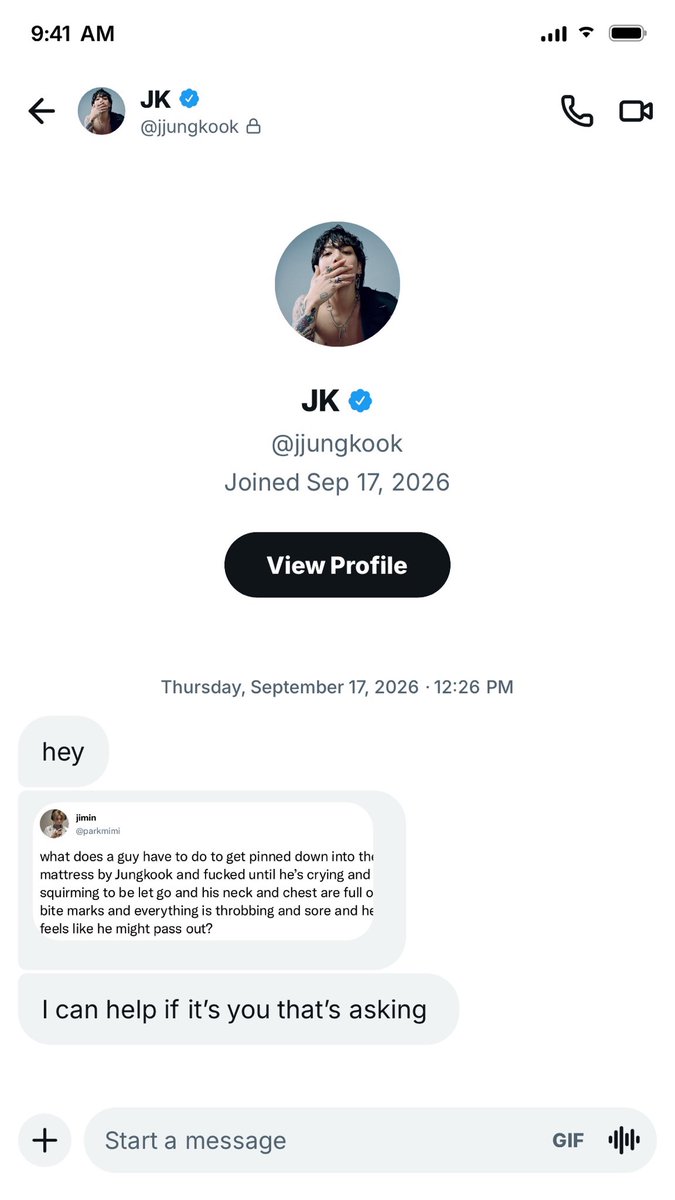Tap the voice message waveform icon
The height and width of the screenshot is (1200, 675).
(x=624, y=1140)
